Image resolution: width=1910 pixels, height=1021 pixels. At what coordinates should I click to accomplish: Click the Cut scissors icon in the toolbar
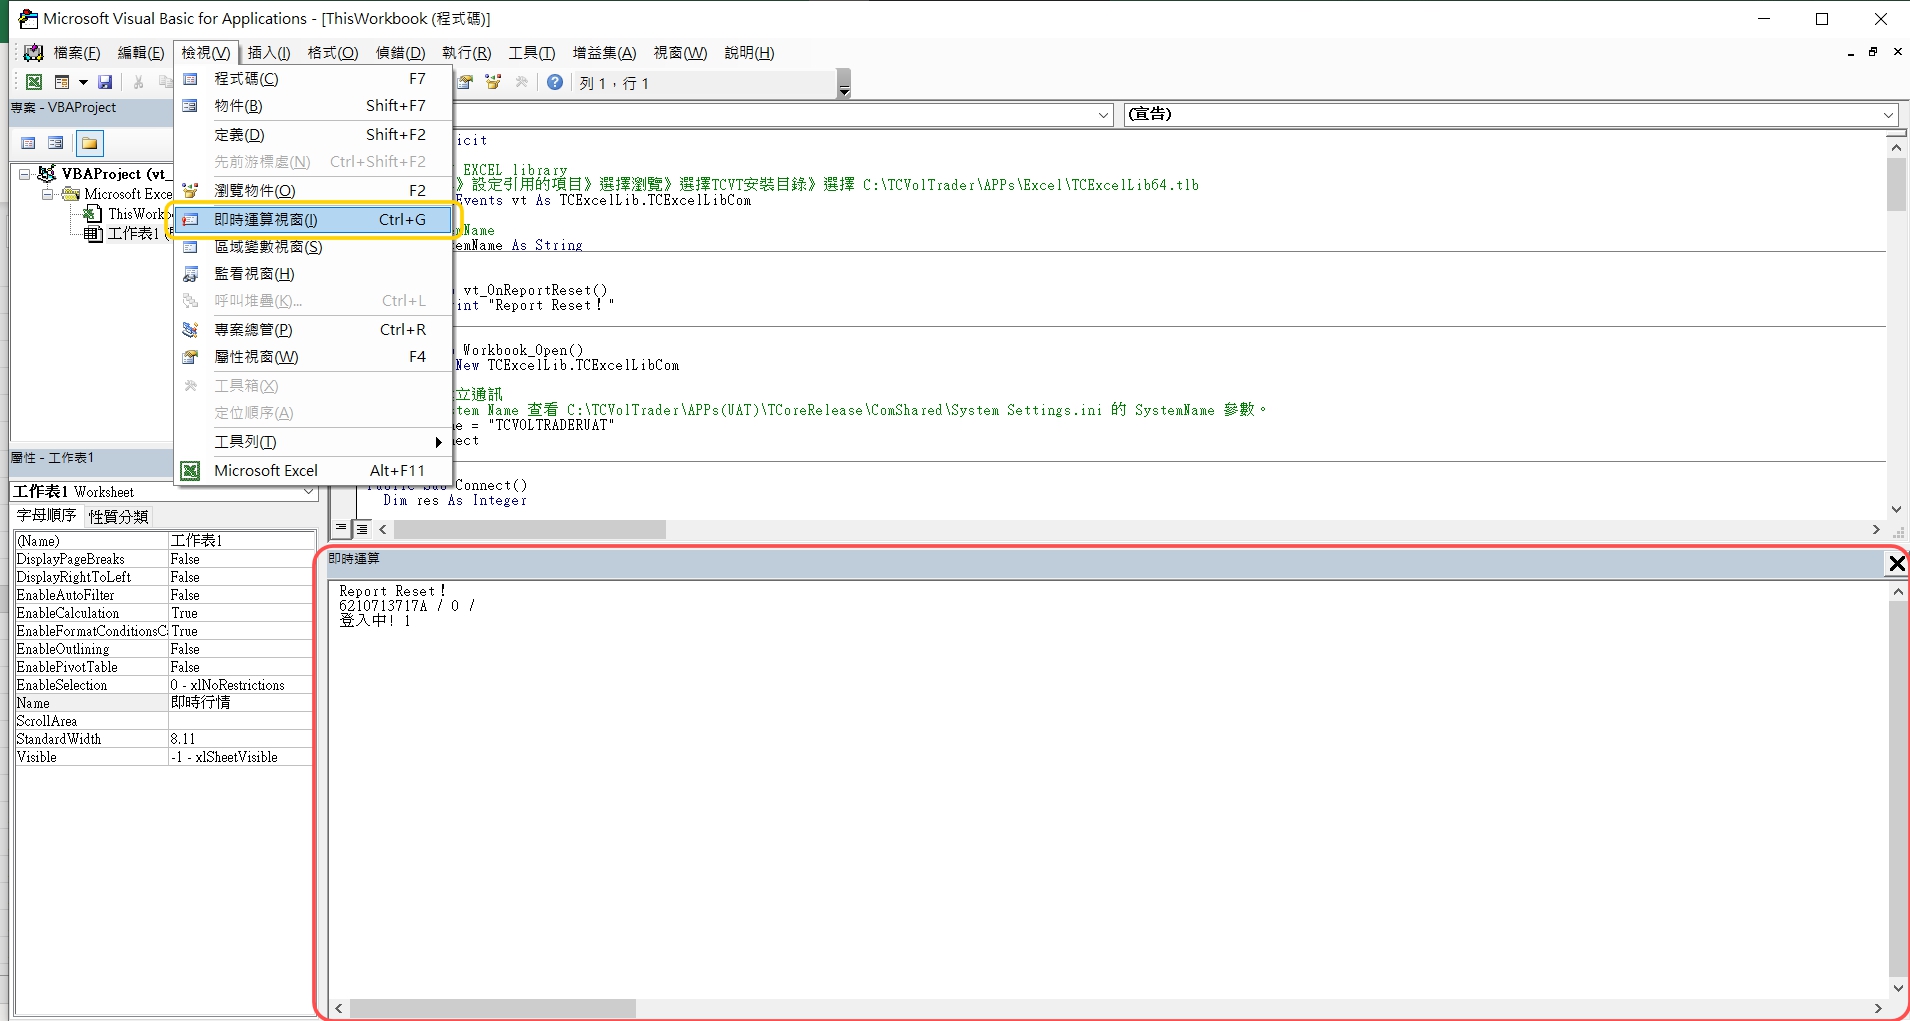139,82
